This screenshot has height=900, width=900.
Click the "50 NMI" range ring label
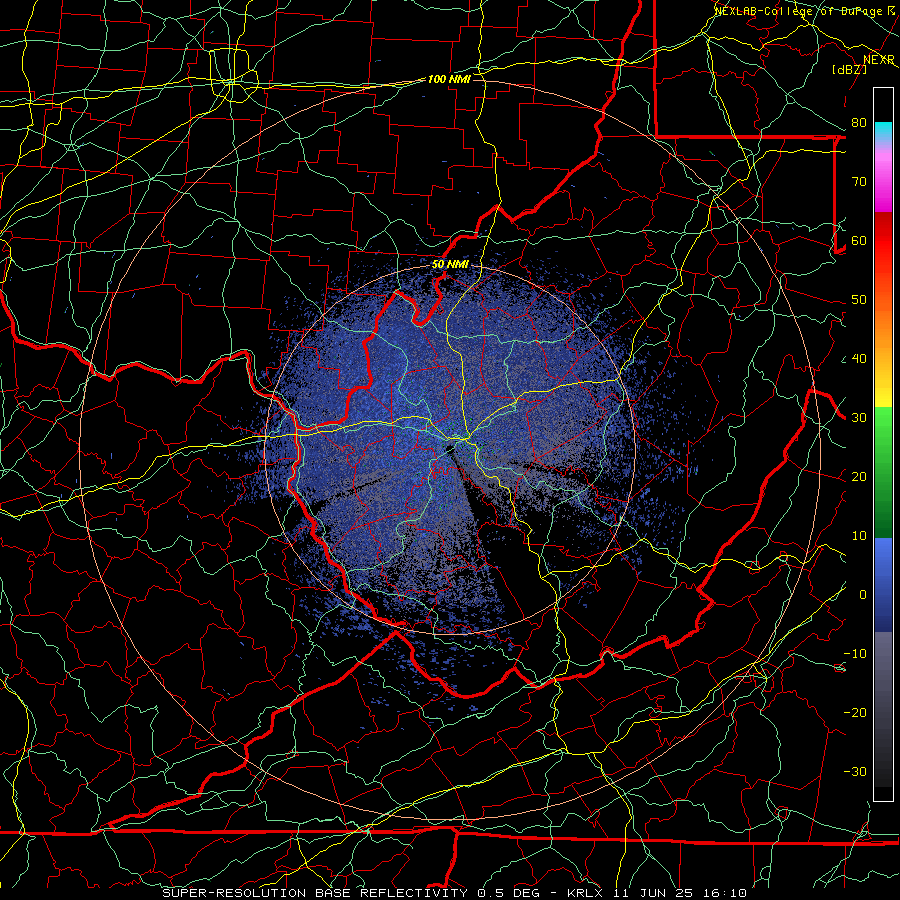tap(450, 264)
